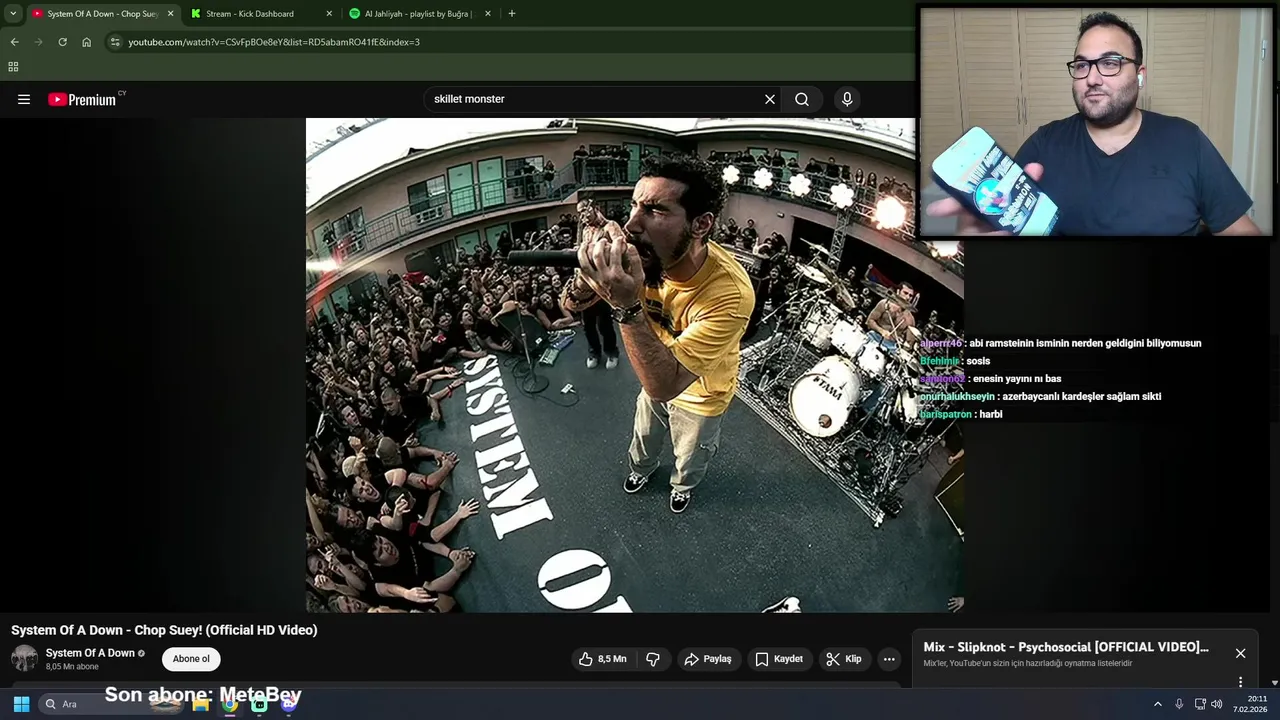Save video with Kaydet button
Screen dimensions: 1280x720
[x=779, y=659]
